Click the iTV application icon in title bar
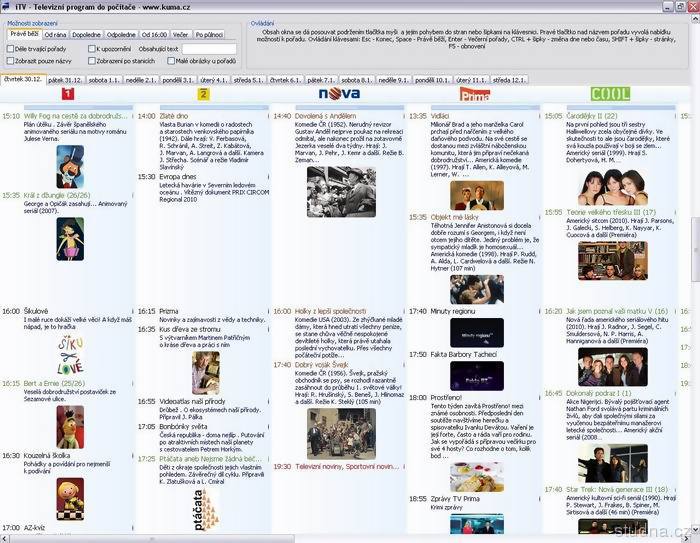Screen dimensions: 700x543 pos(6,6)
